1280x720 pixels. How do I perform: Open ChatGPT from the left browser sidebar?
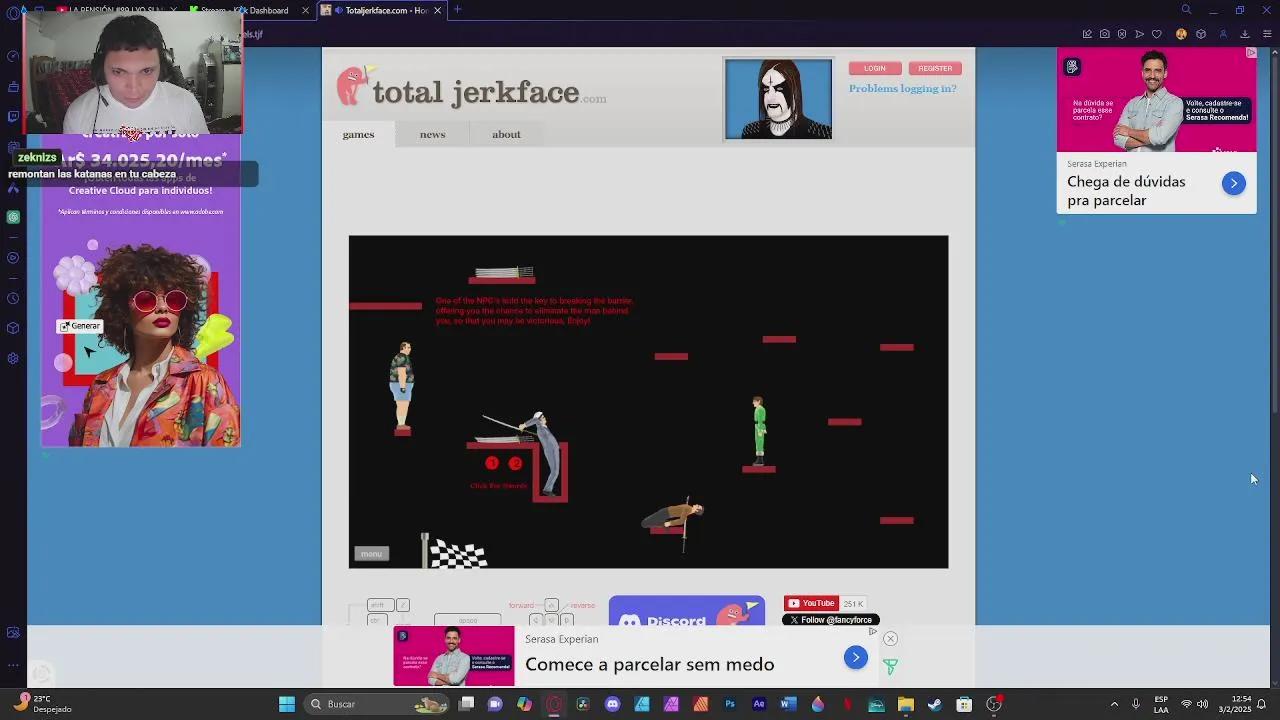pyautogui.click(x=13, y=218)
